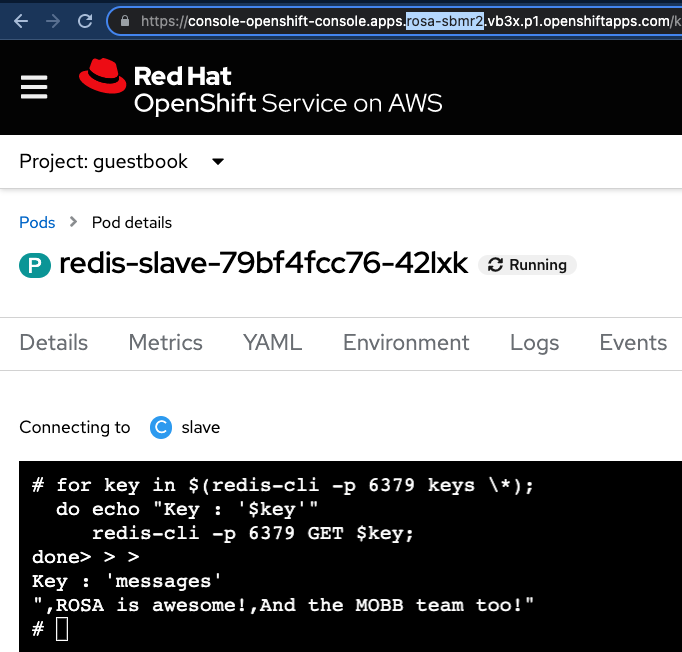Click the green Pod 'P' badge
The image size is (682, 652).
(34, 265)
